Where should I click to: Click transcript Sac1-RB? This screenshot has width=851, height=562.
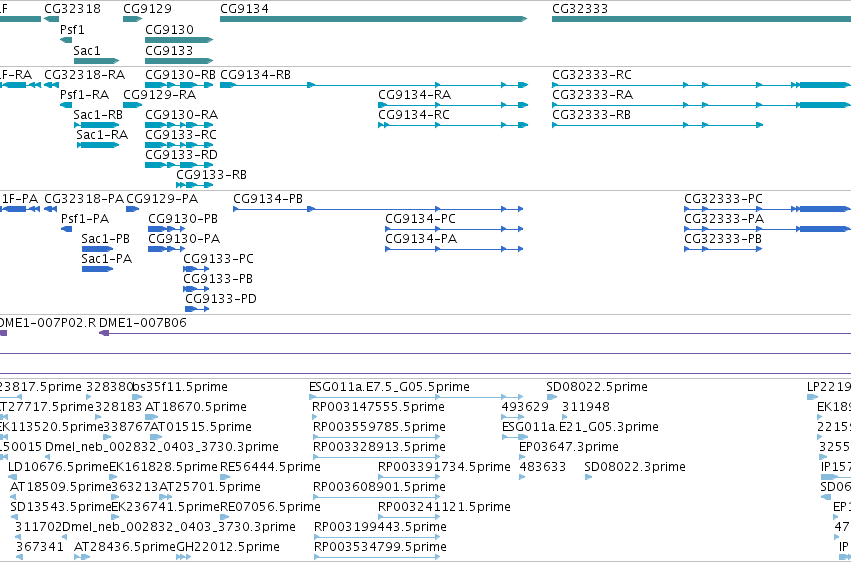pos(96,125)
